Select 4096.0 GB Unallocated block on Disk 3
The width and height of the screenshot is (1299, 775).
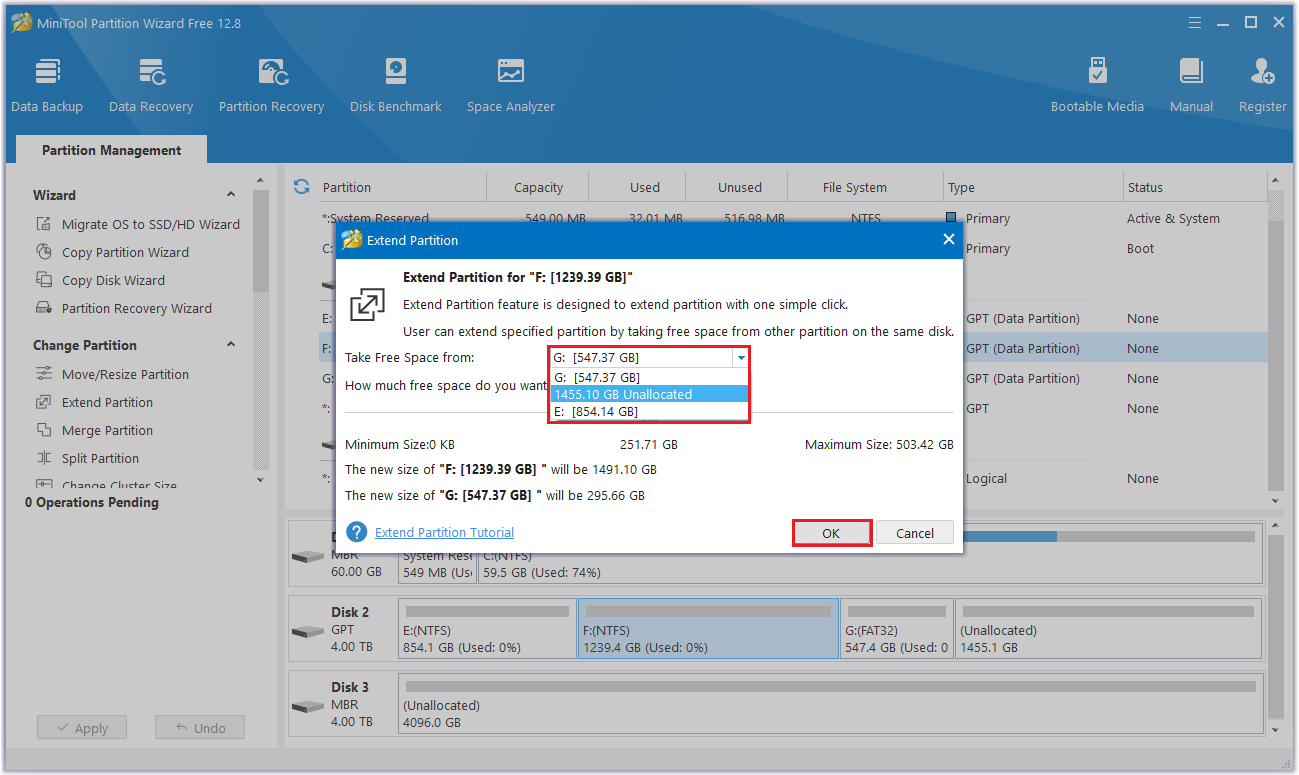point(829,704)
